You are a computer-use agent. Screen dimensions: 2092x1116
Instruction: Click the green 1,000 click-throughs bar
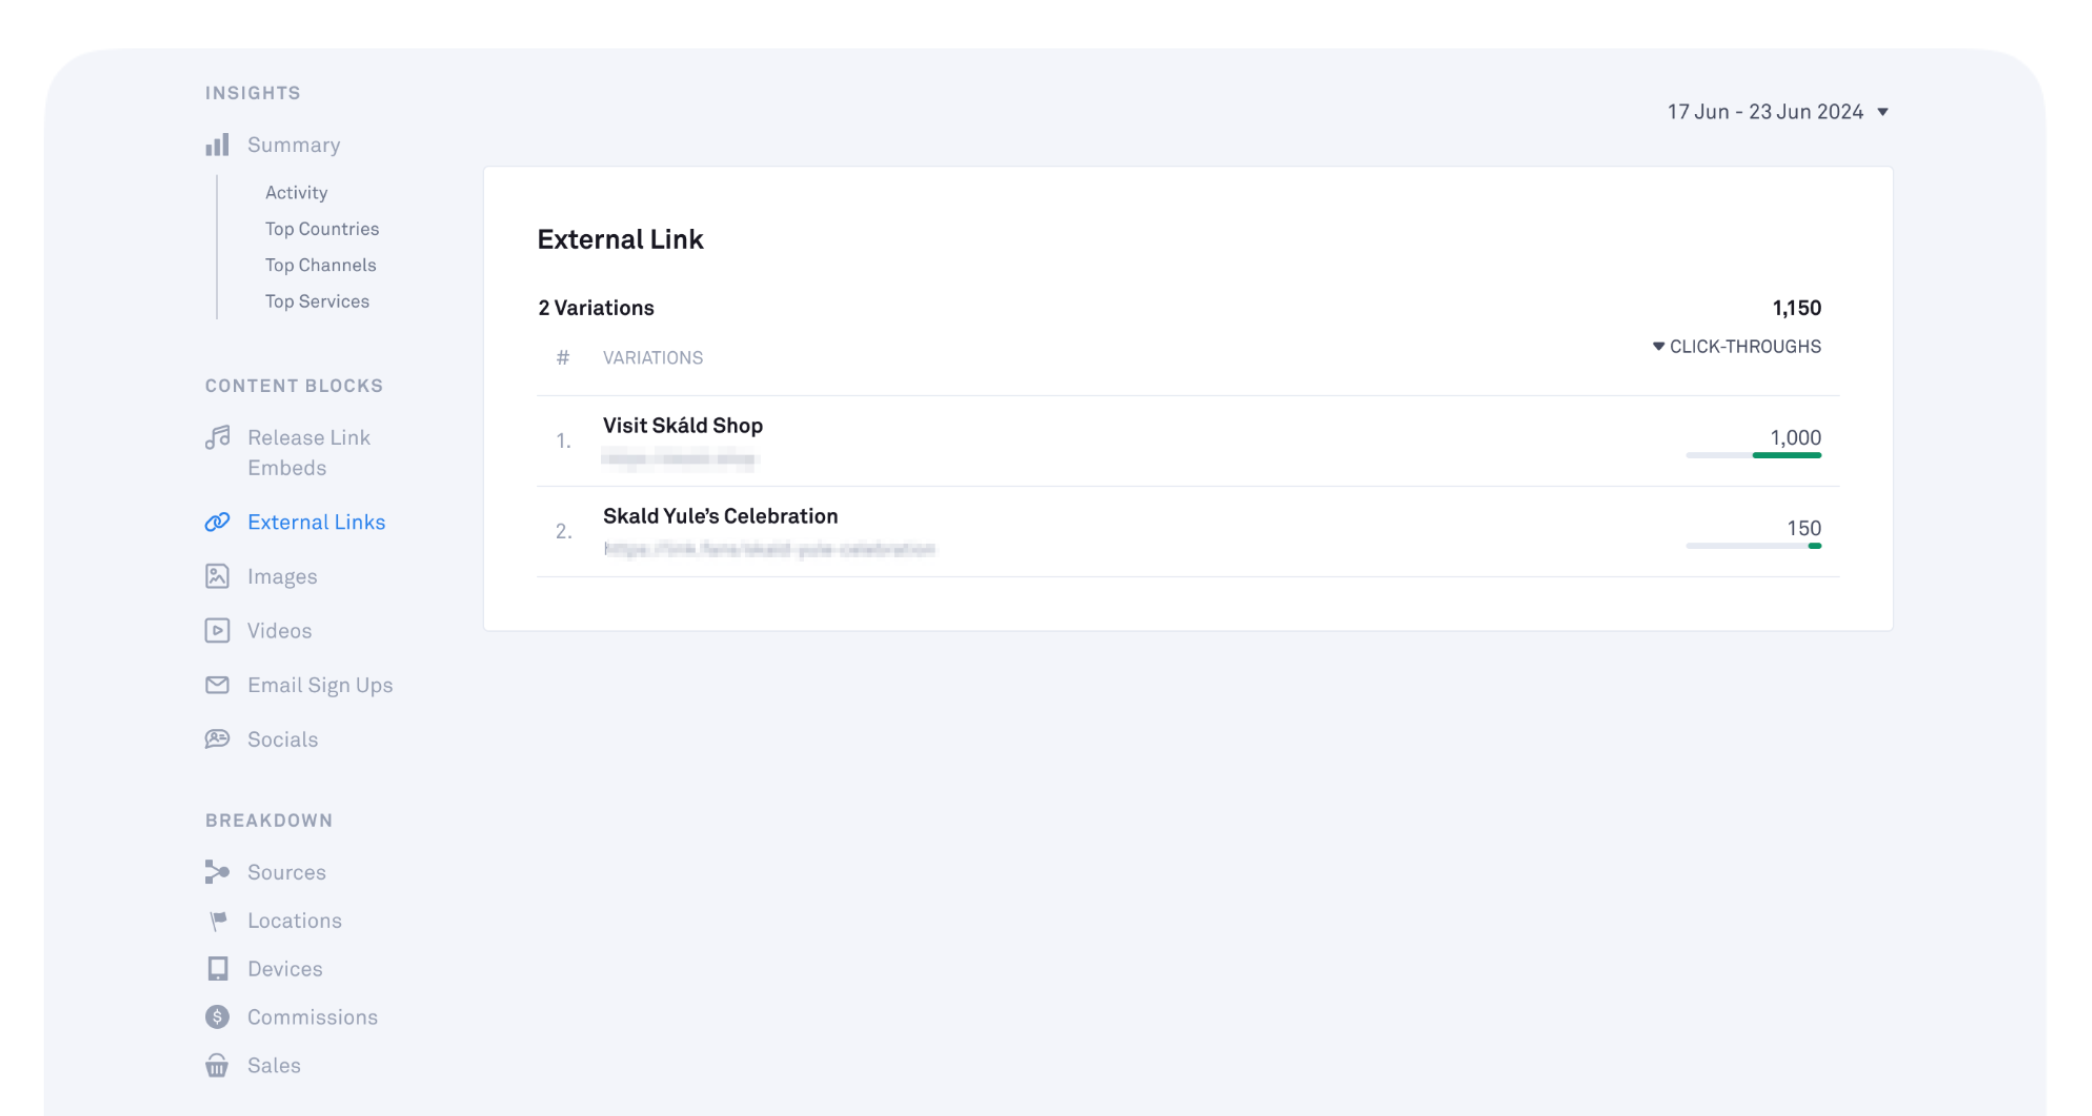pos(1786,456)
